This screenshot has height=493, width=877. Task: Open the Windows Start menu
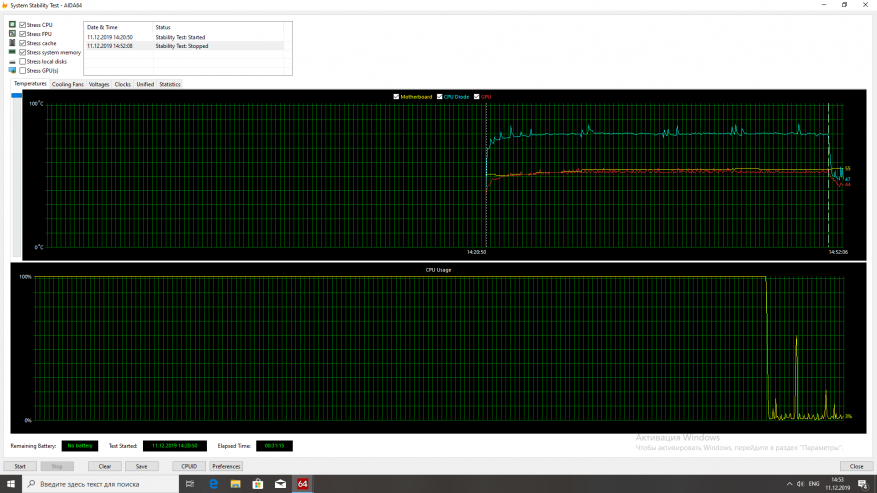click(11, 484)
